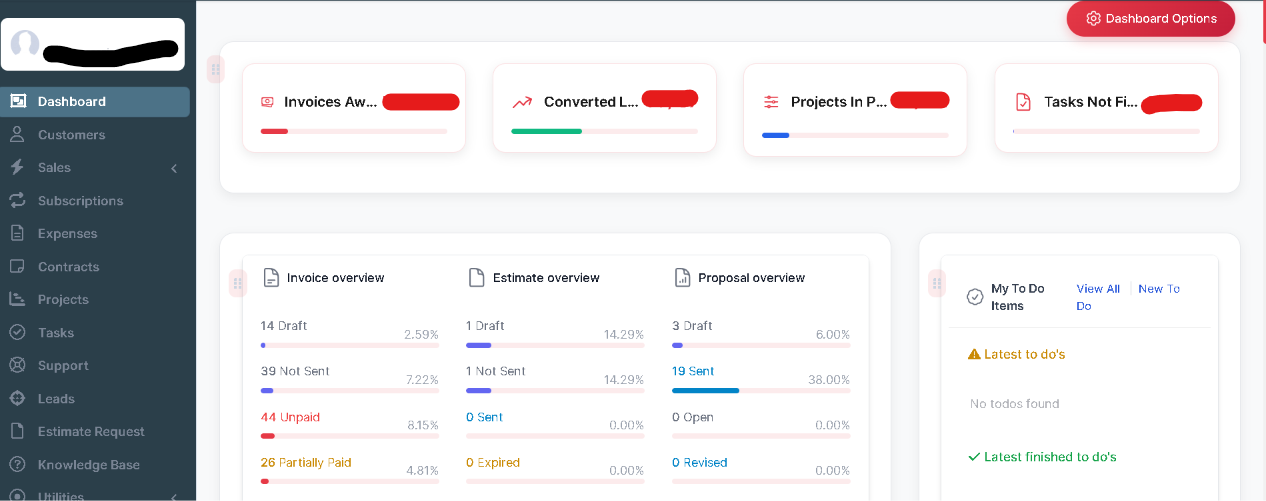
Task: Click the Tasks Not Finished card
Action: click(1106, 108)
